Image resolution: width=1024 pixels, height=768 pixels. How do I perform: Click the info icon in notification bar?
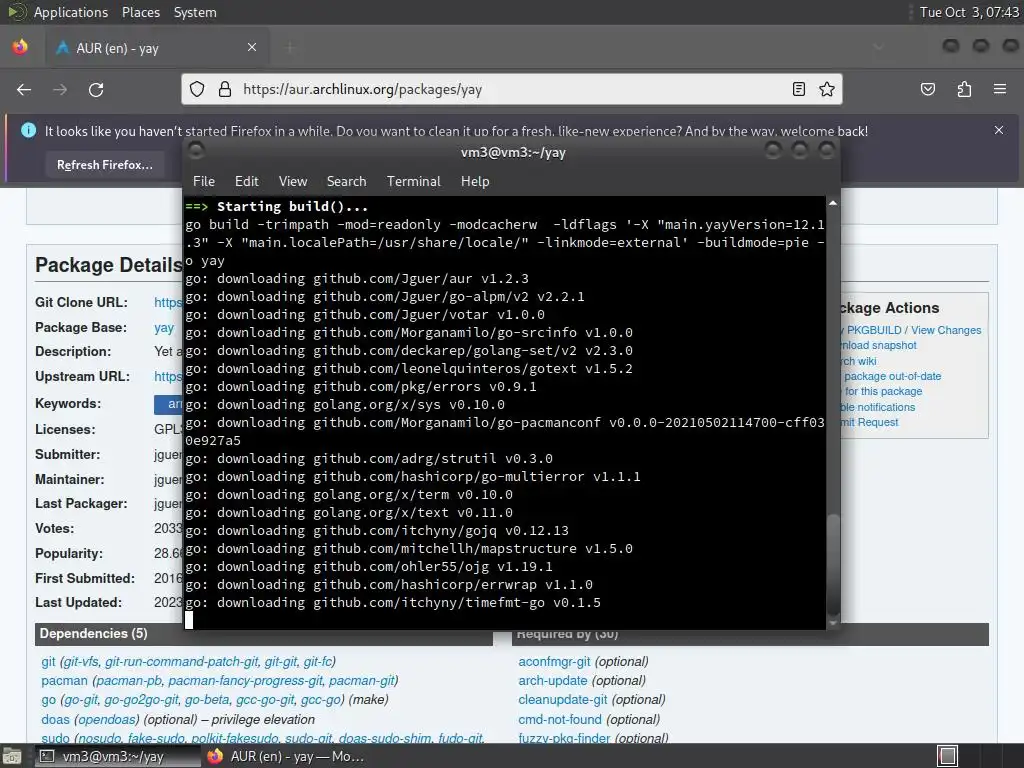[x=29, y=130]
